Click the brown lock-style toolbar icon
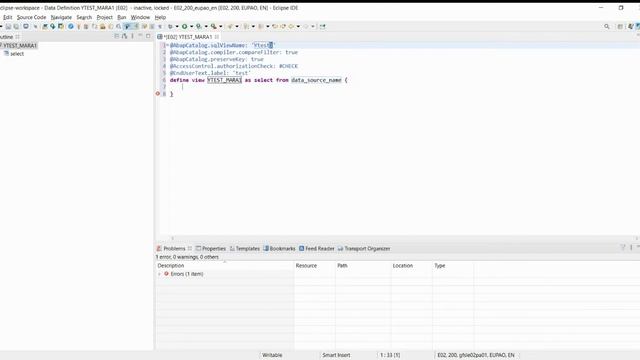This screenshot has width=640, height=360. tap(102, 27)
